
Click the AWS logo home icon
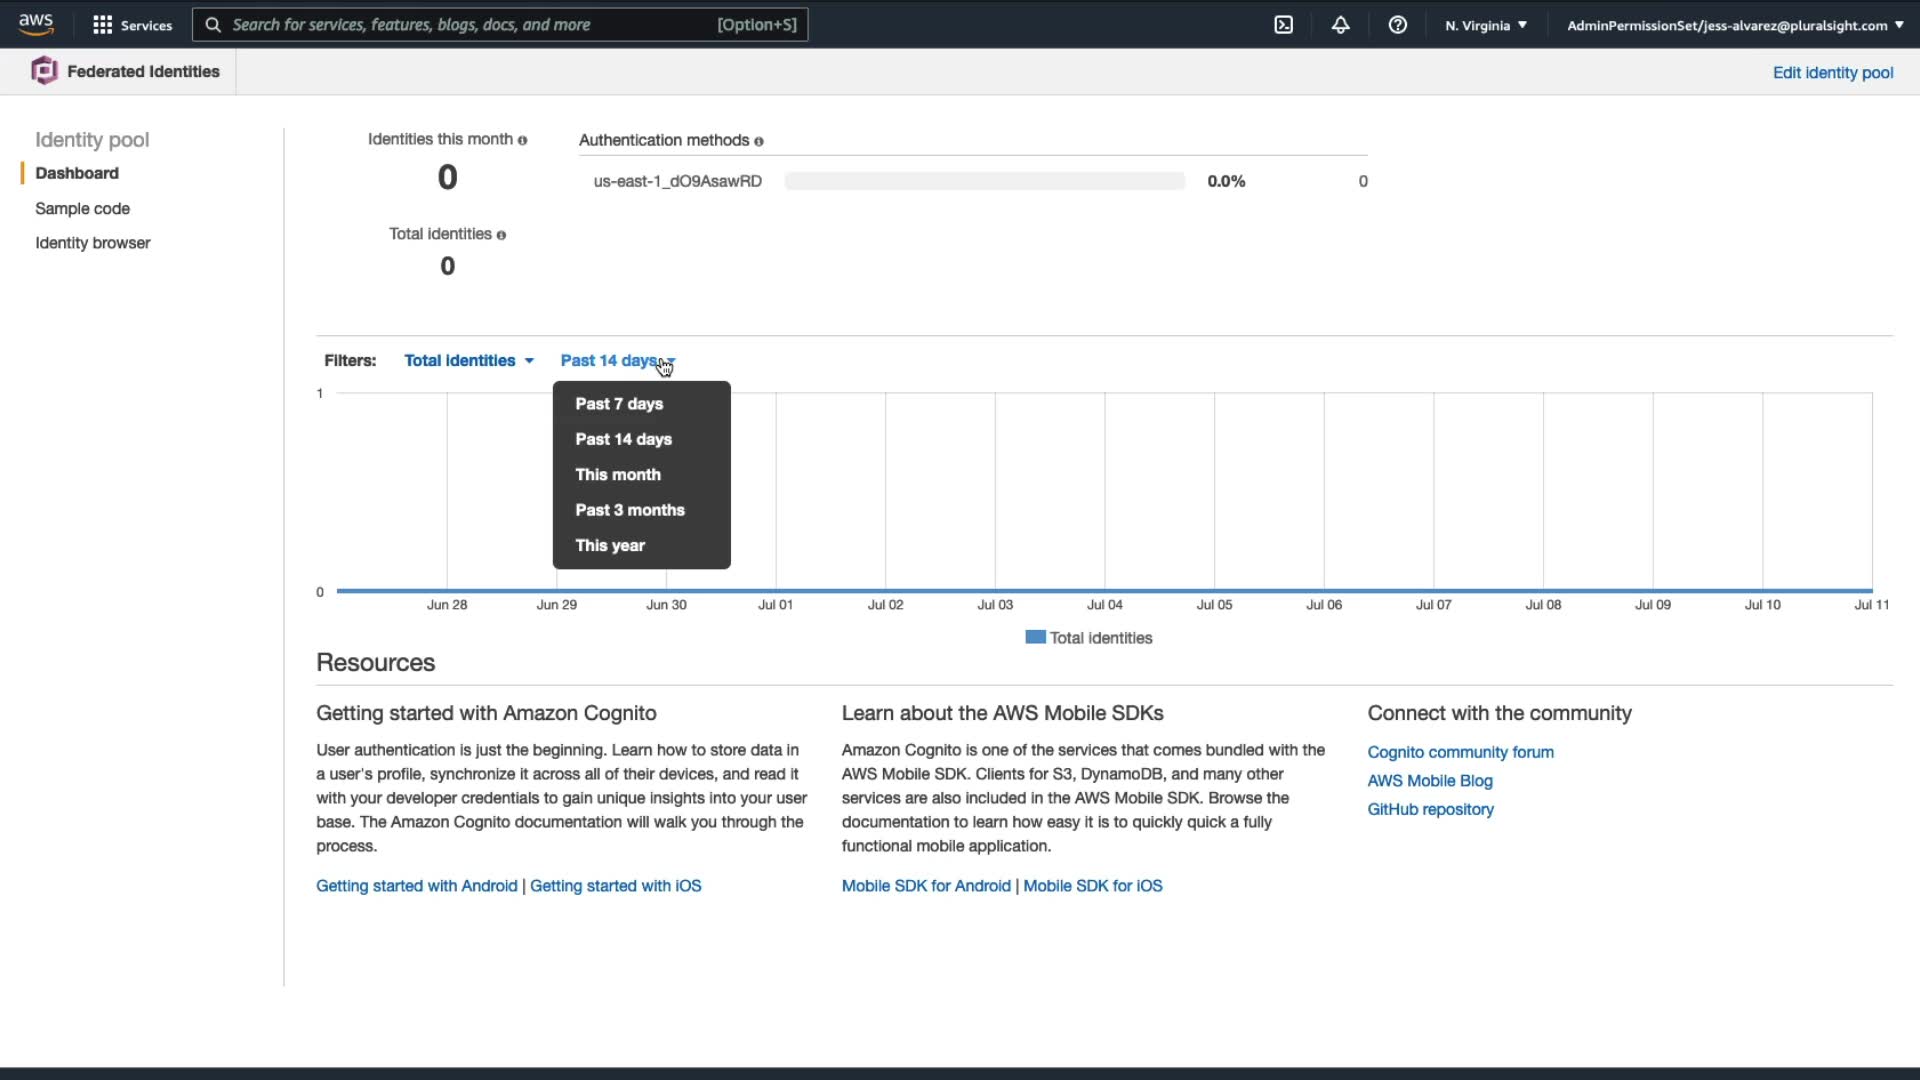pos(36,24)
